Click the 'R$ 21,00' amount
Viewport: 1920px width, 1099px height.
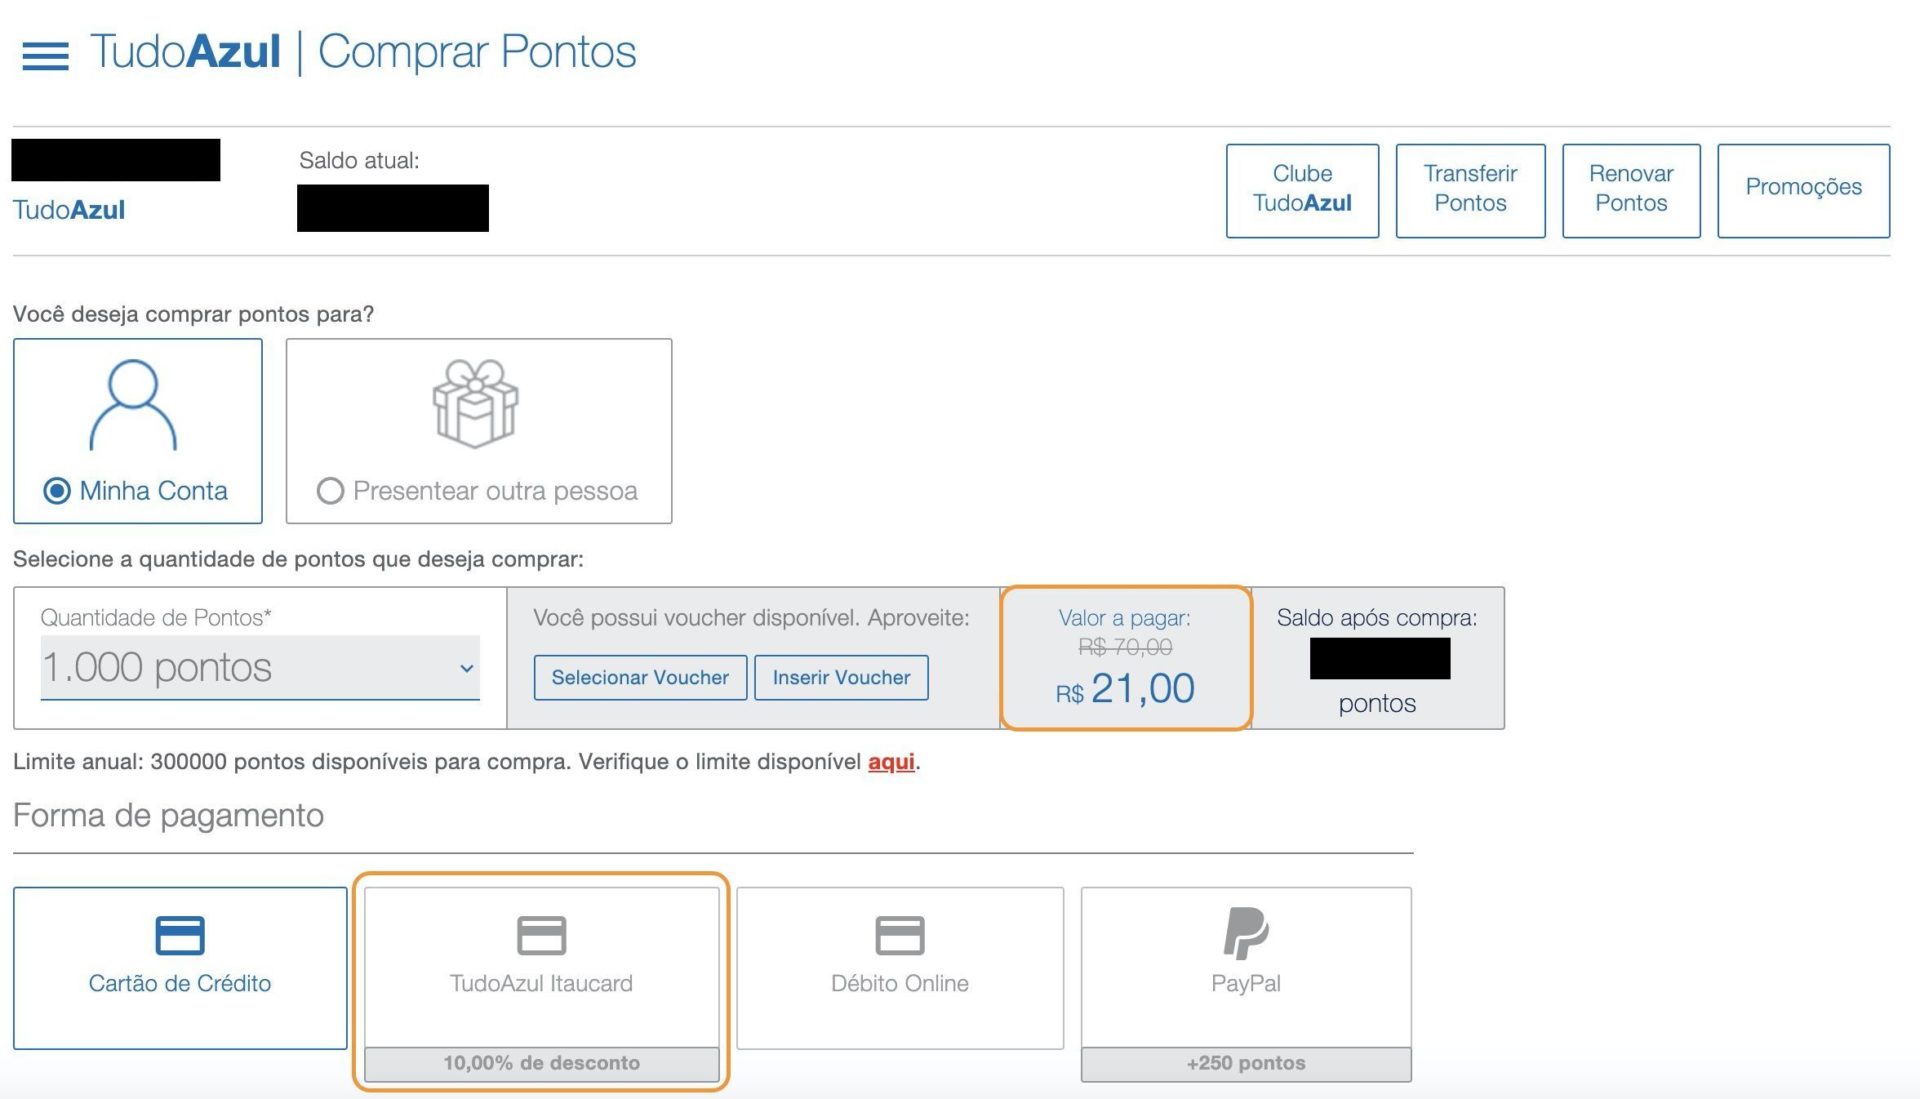coord(1125,689)
